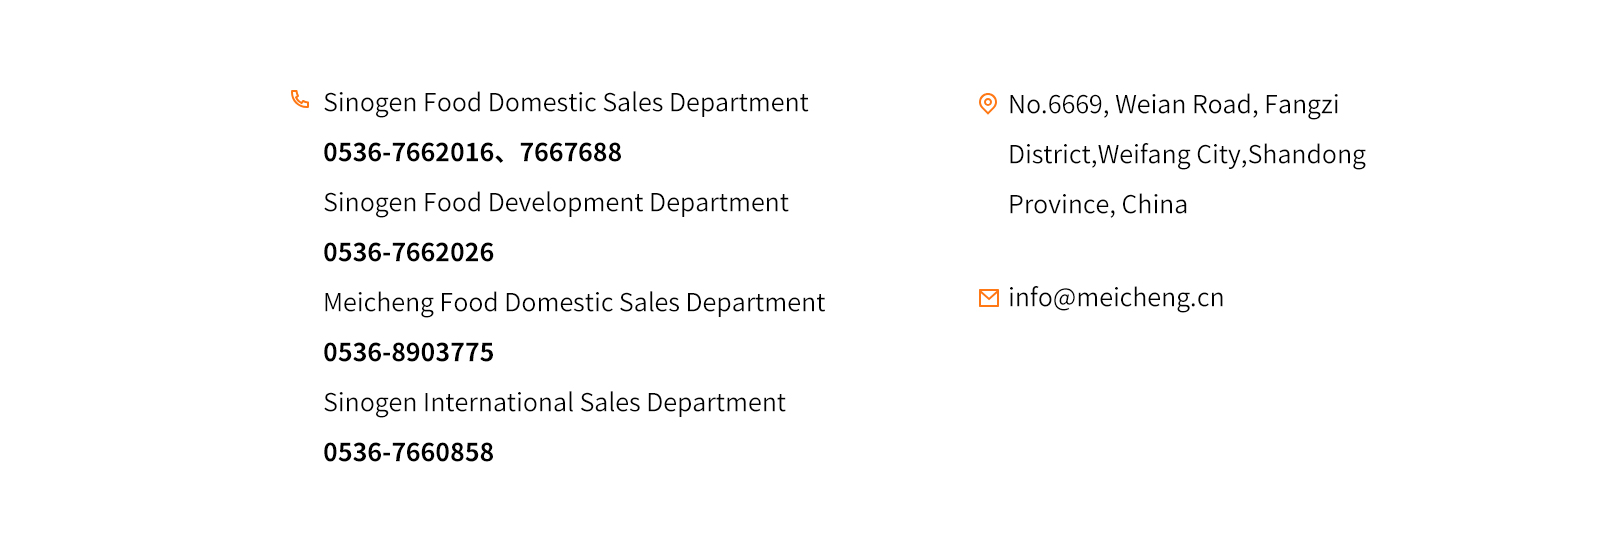Image resolution: width=1623 pixels, height=542 pixels.
Task: Select the Sinogen International Sales Department label
Action: pyautogui.click(x=554, y=403)
